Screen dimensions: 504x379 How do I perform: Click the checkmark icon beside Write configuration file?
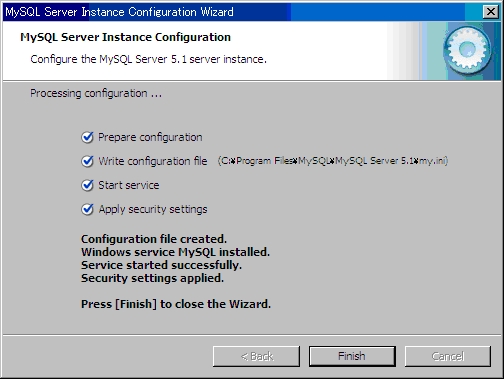pyautogui.click(x=87, y=161)
